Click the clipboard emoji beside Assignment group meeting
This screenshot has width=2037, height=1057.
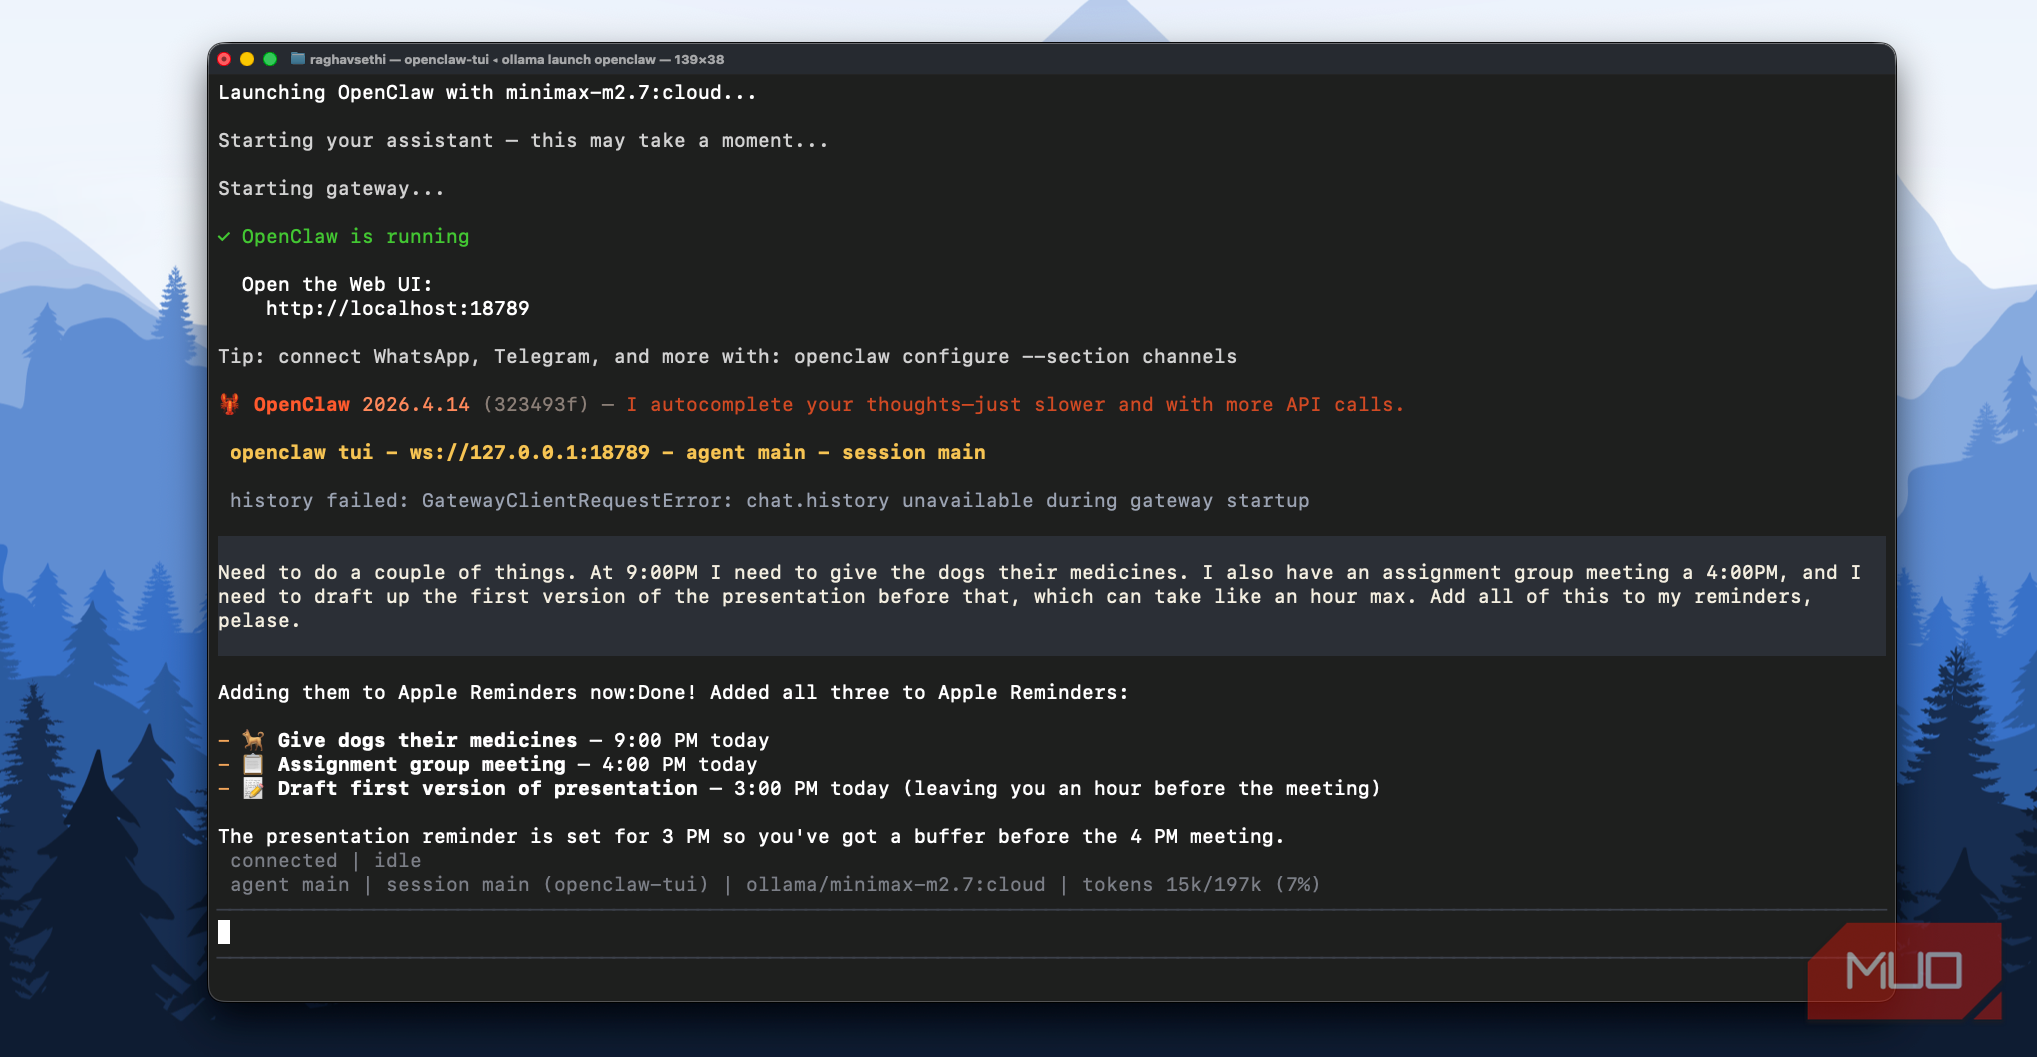pos(254,764)
